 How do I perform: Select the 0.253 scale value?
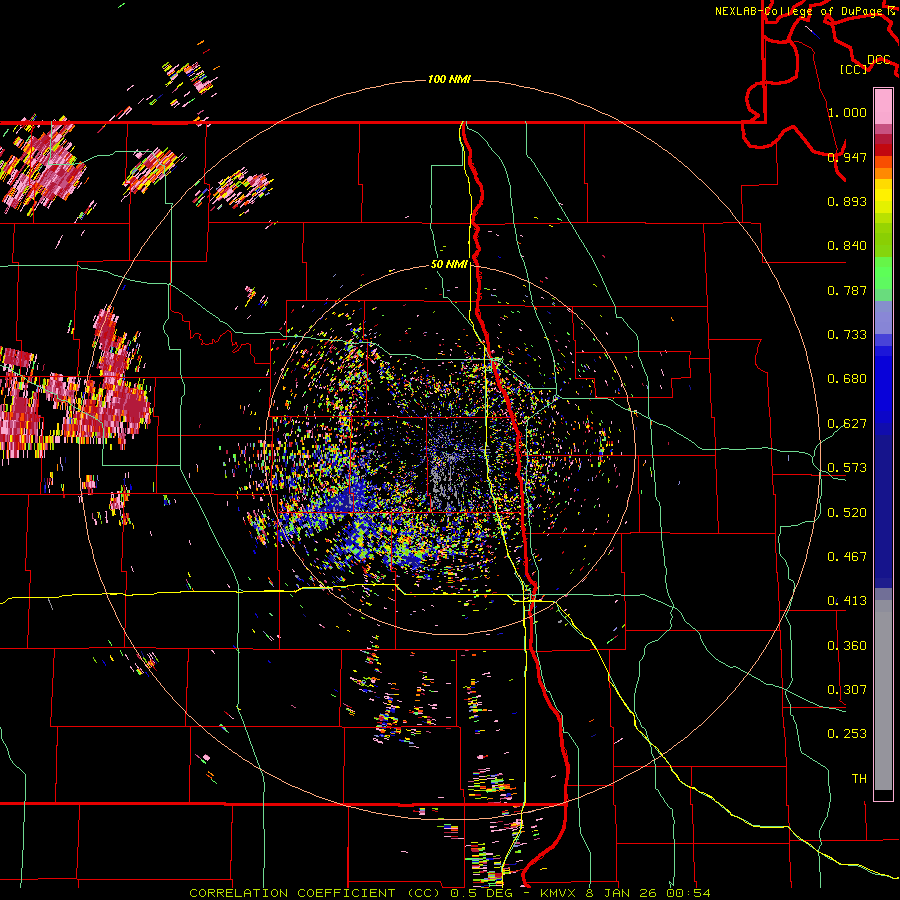[847, 734]
